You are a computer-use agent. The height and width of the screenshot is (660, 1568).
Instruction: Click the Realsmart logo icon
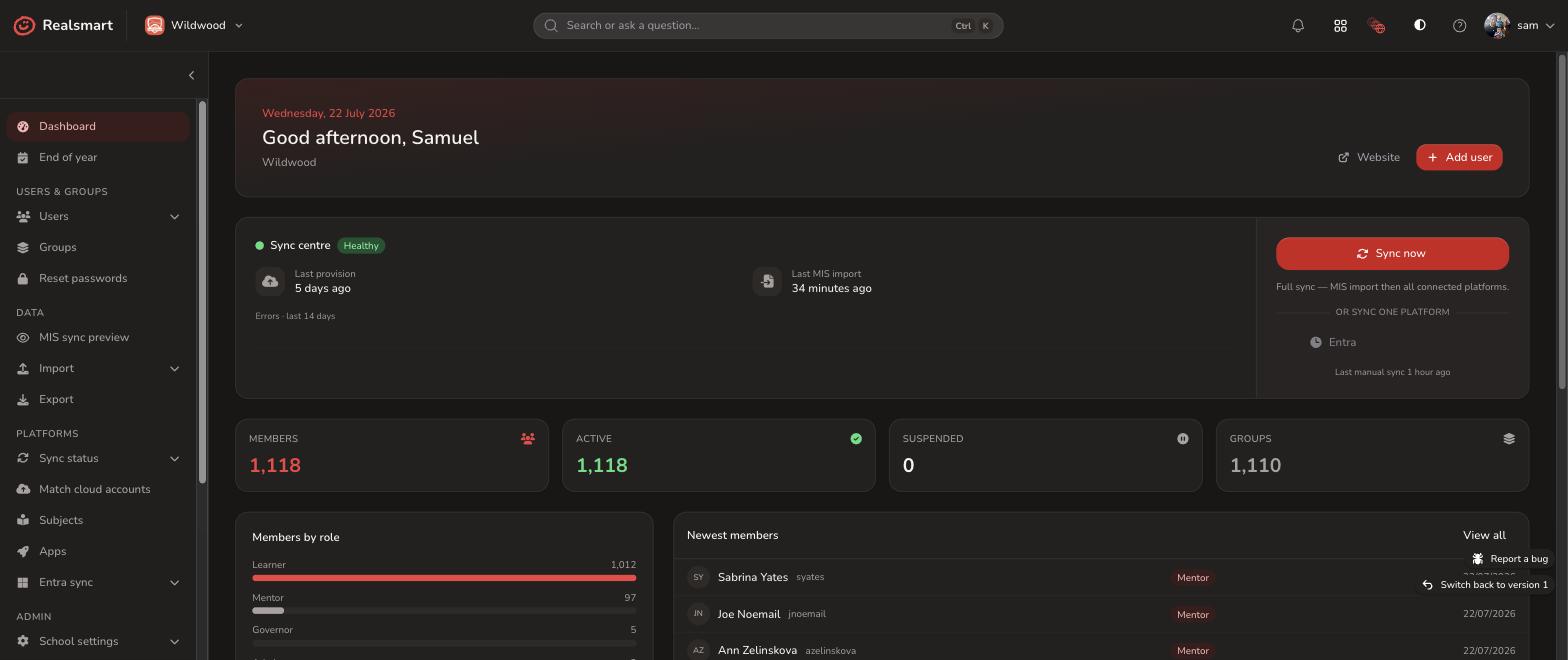coord(24,25)
